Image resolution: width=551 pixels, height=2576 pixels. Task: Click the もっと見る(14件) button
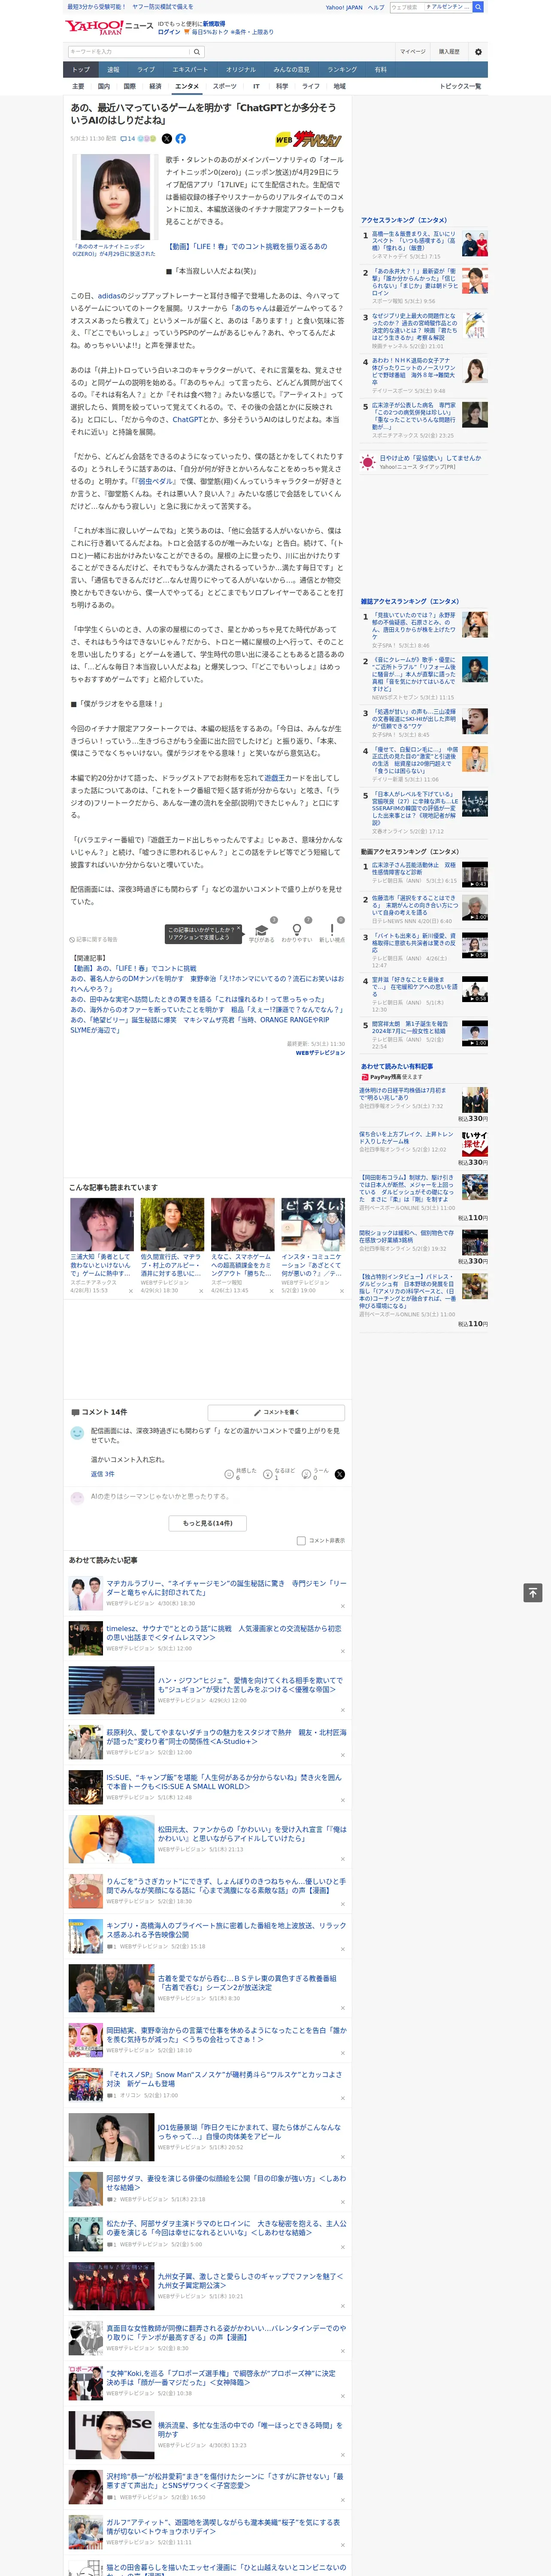click(208, 1523)
